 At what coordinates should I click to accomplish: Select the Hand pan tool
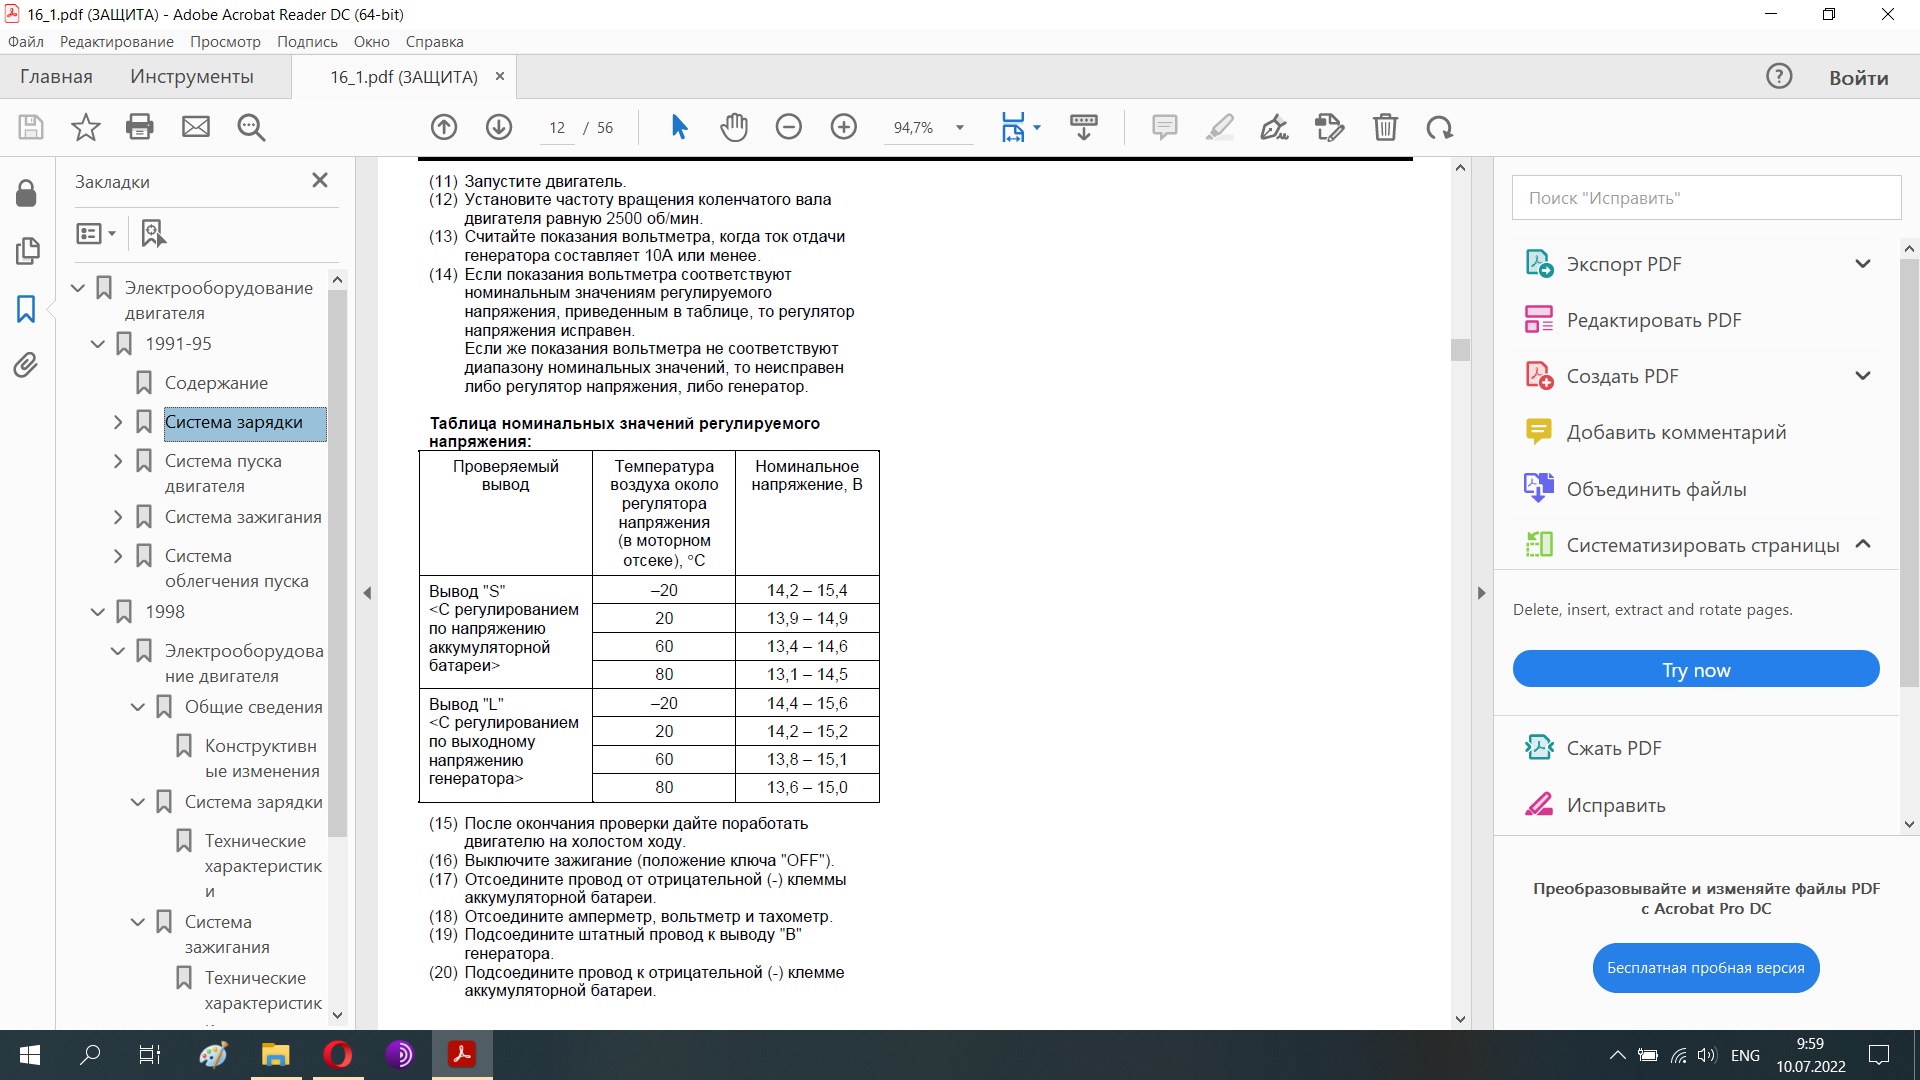click(733, 127)
